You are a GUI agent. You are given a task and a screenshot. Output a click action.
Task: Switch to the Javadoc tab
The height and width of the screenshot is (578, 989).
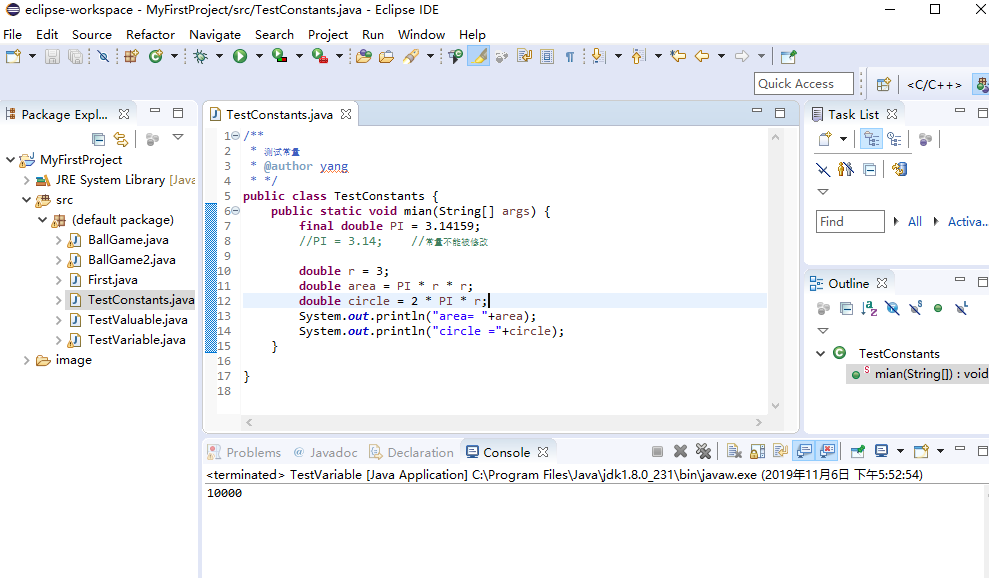(325, 452)
